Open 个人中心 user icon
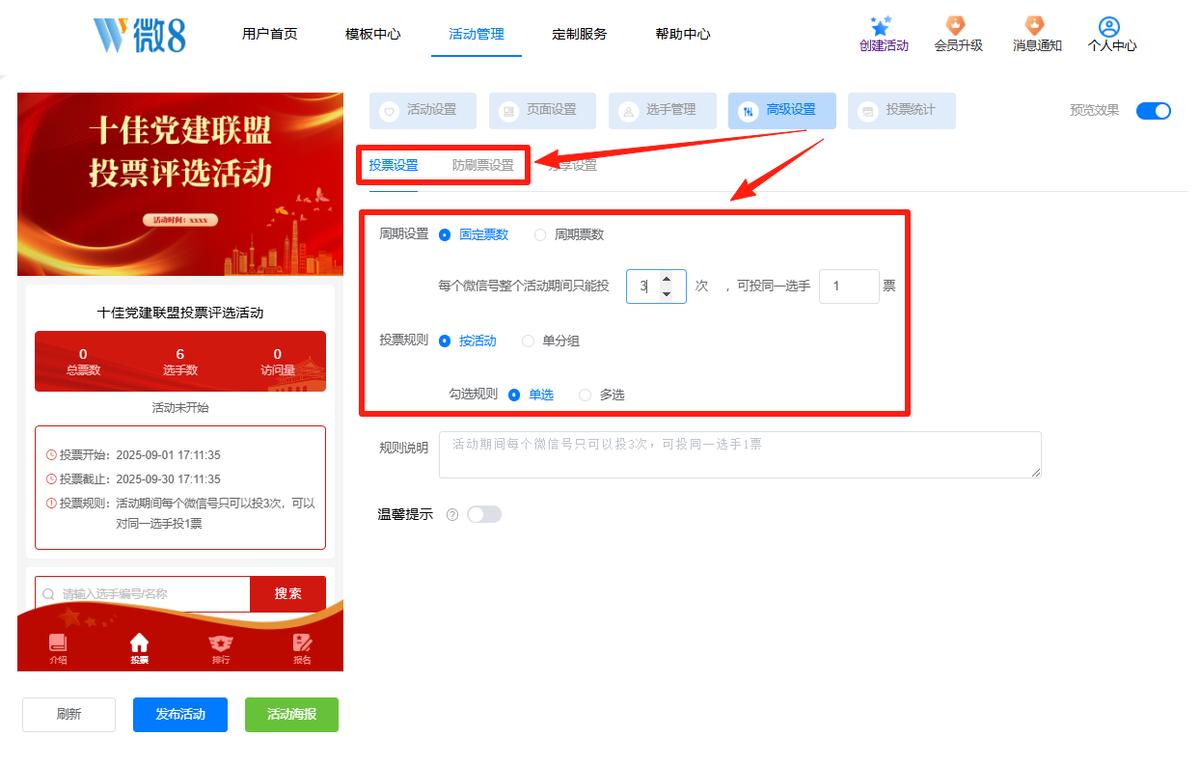This screenshot has width=1200, height=764. pyautogui.click(x=1109, y=27)
